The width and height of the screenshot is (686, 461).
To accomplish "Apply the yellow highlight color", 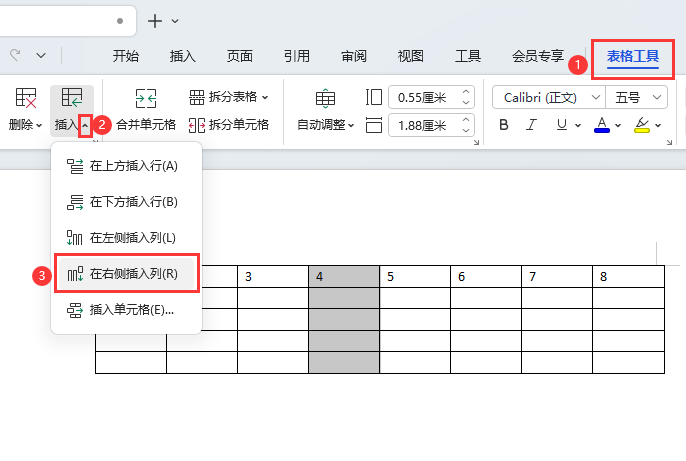I will point(642,125).
